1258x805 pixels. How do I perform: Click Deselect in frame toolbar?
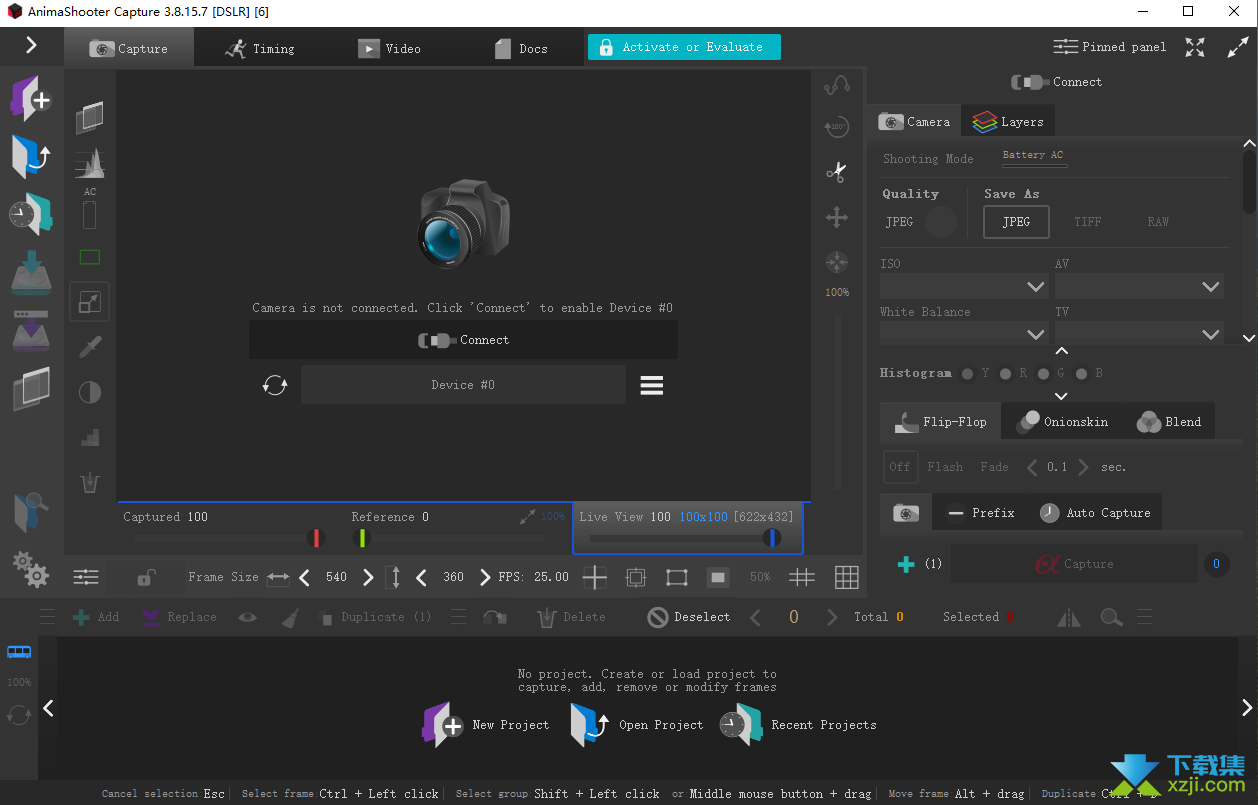tap(689, 617)
